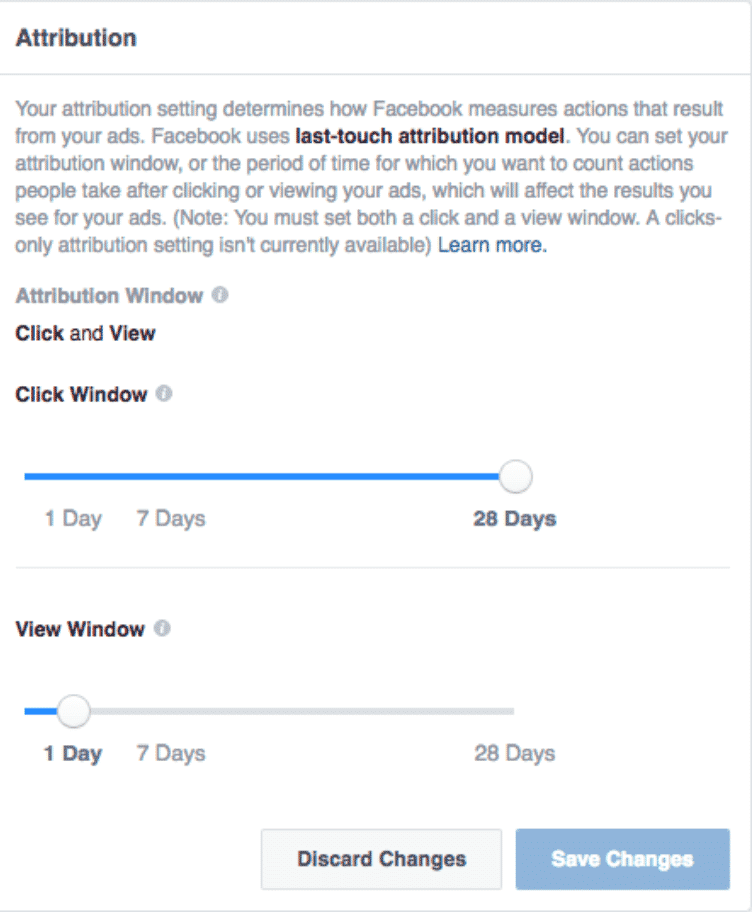Set Click Window to 7 Days label
The height and width of the screenshot is (912, 752).
(x=171, y=518)
